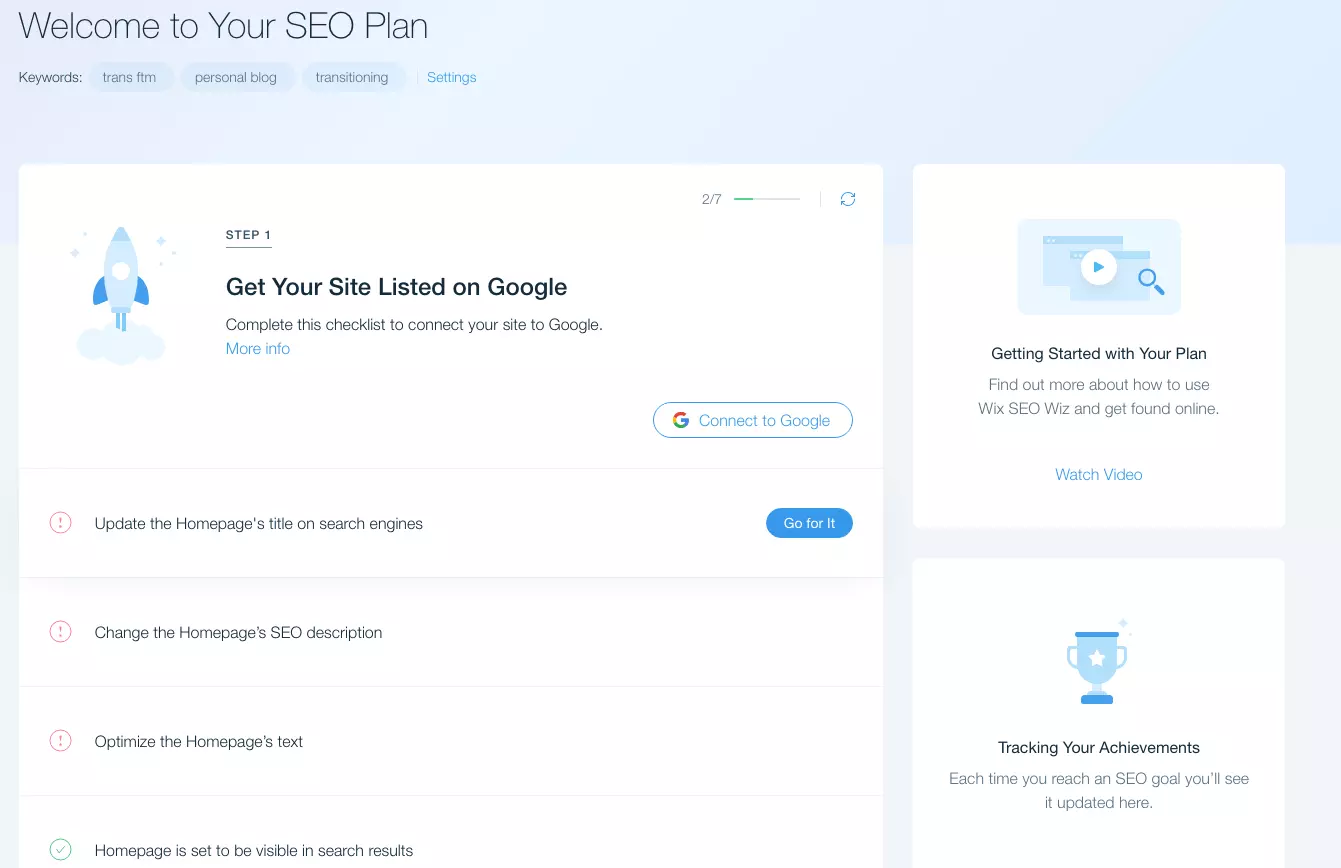Image resolution: width=1341 pixels, height=868 pixels.
Task: Select the 'personal blog' keyword tag
Action: click(x=236, y=77)
